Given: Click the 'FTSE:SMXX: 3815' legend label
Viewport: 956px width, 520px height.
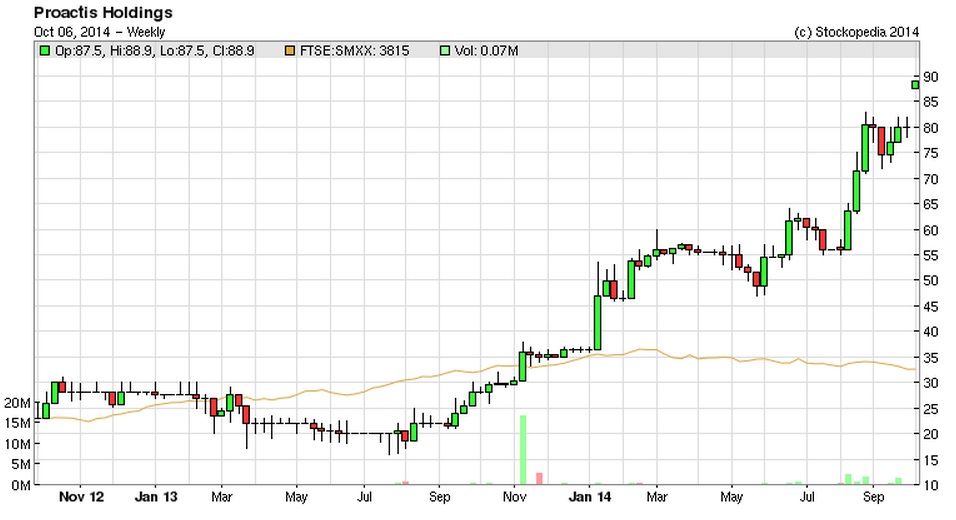Looking at the screenshot, I should tap(354, 51).
